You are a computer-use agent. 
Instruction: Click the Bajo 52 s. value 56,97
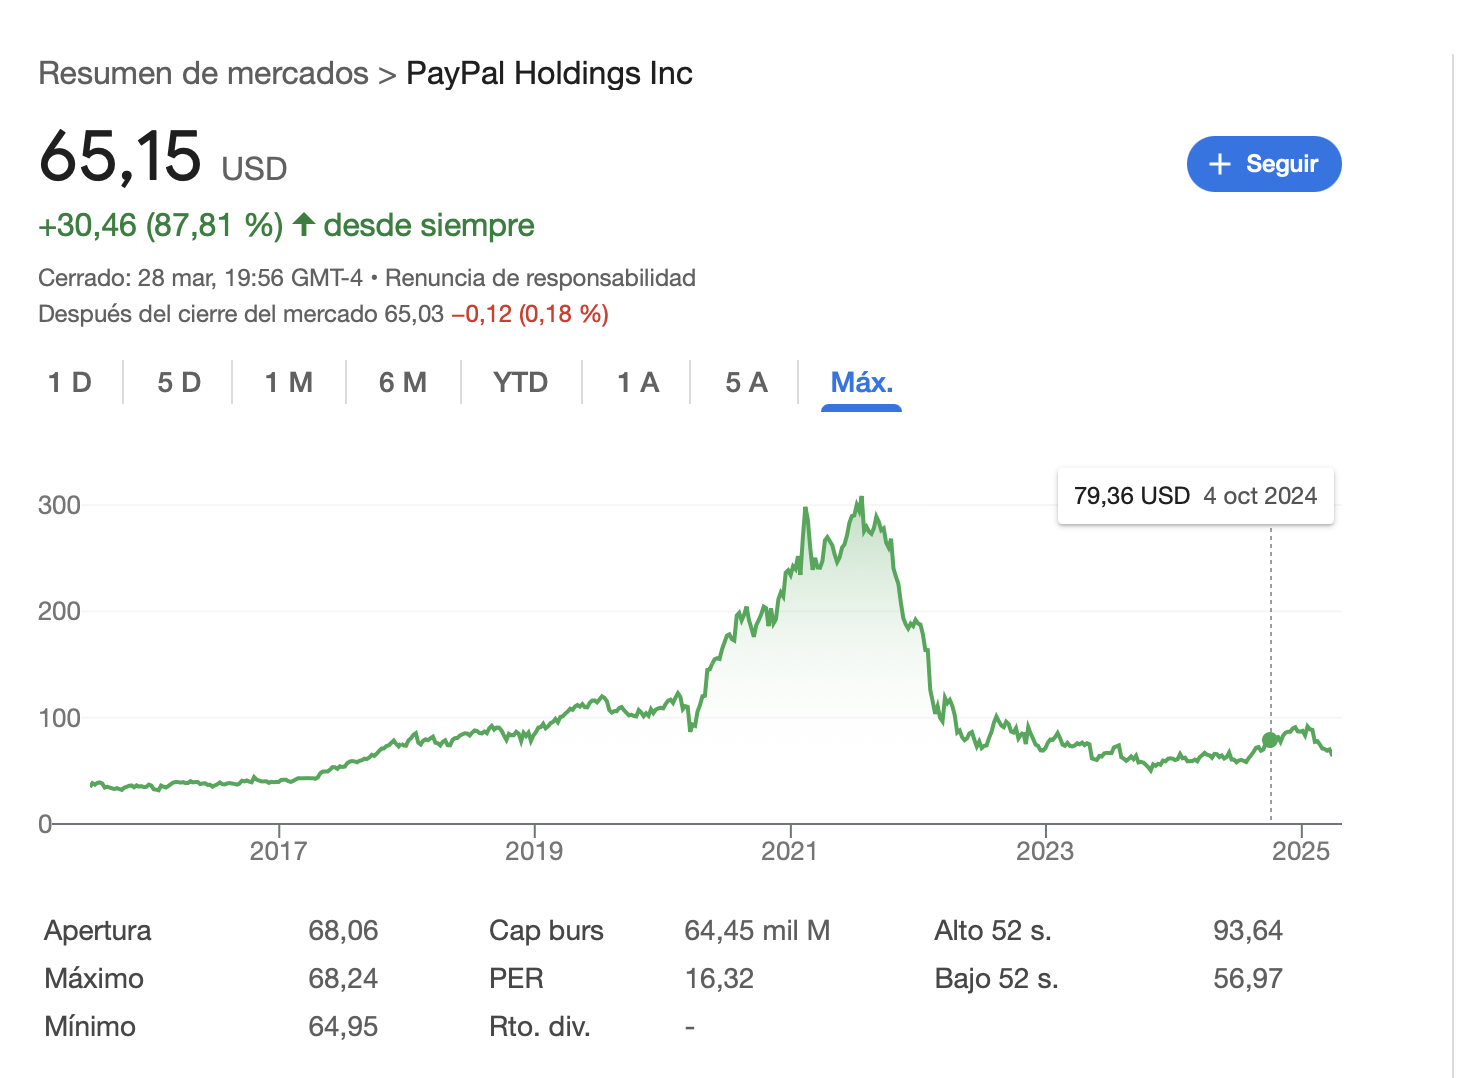(1248, 978)
